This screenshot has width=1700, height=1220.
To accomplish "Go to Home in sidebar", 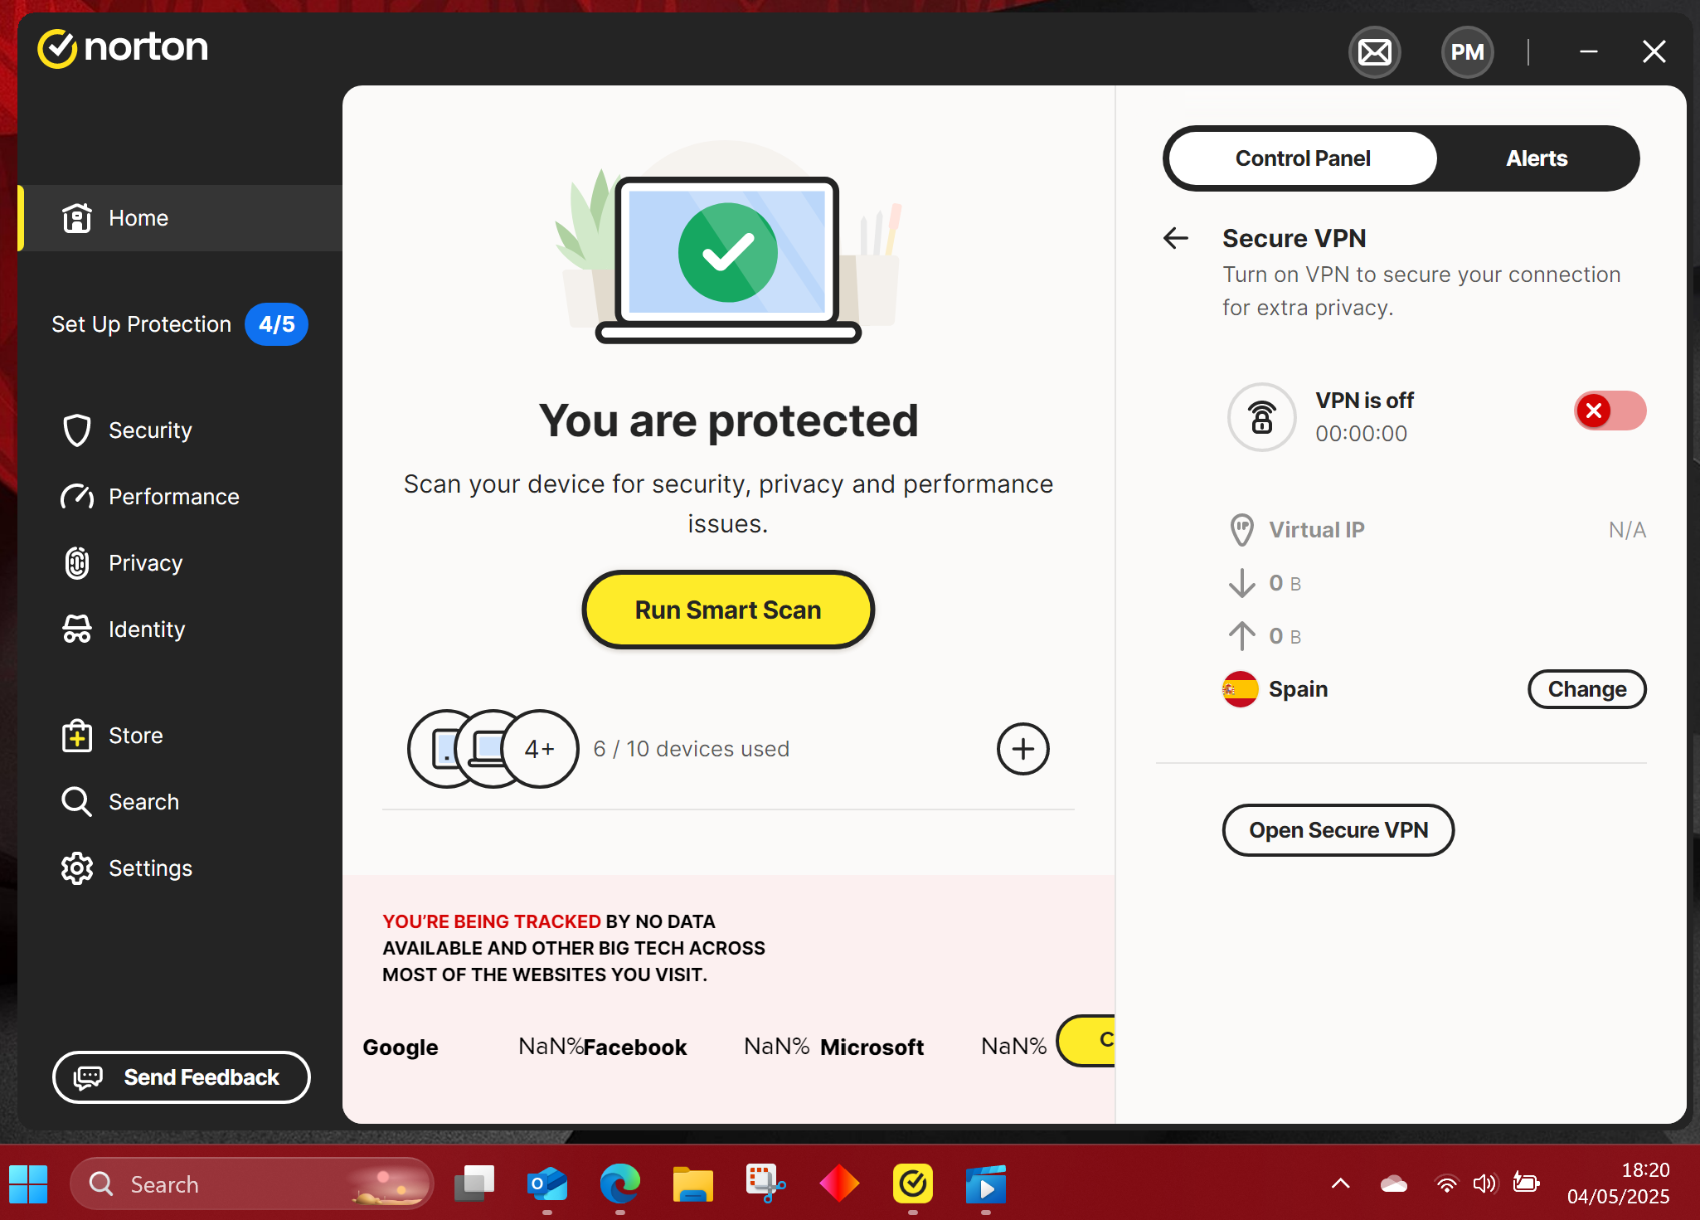I will tap(180, 218).
